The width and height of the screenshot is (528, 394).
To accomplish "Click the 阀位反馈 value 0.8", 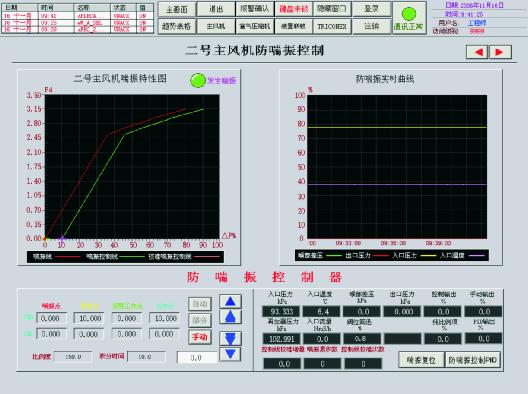I will pos(362,339).
